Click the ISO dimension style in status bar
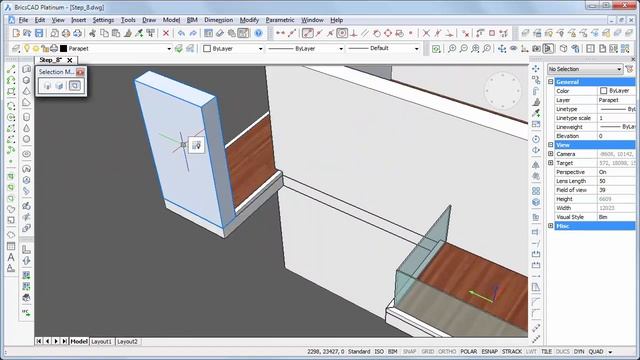The height and width of the screenshot is (360, 640). pos(379,351)
